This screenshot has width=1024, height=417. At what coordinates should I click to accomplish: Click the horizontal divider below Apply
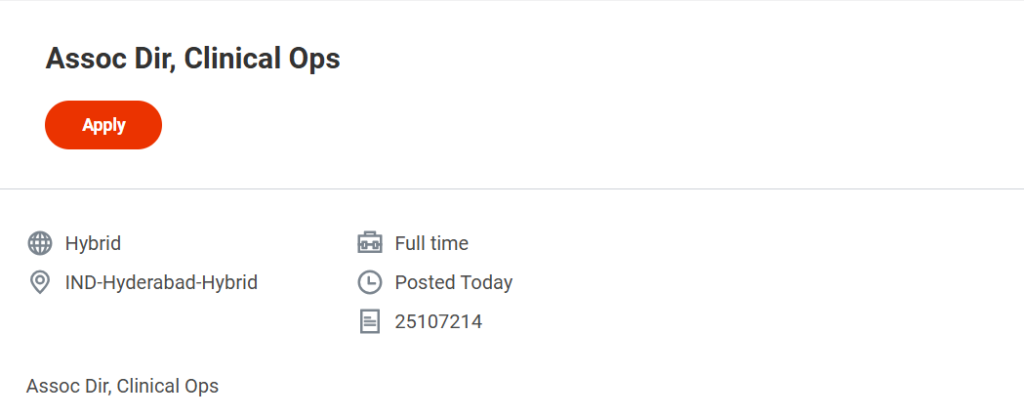click(512, 188)
